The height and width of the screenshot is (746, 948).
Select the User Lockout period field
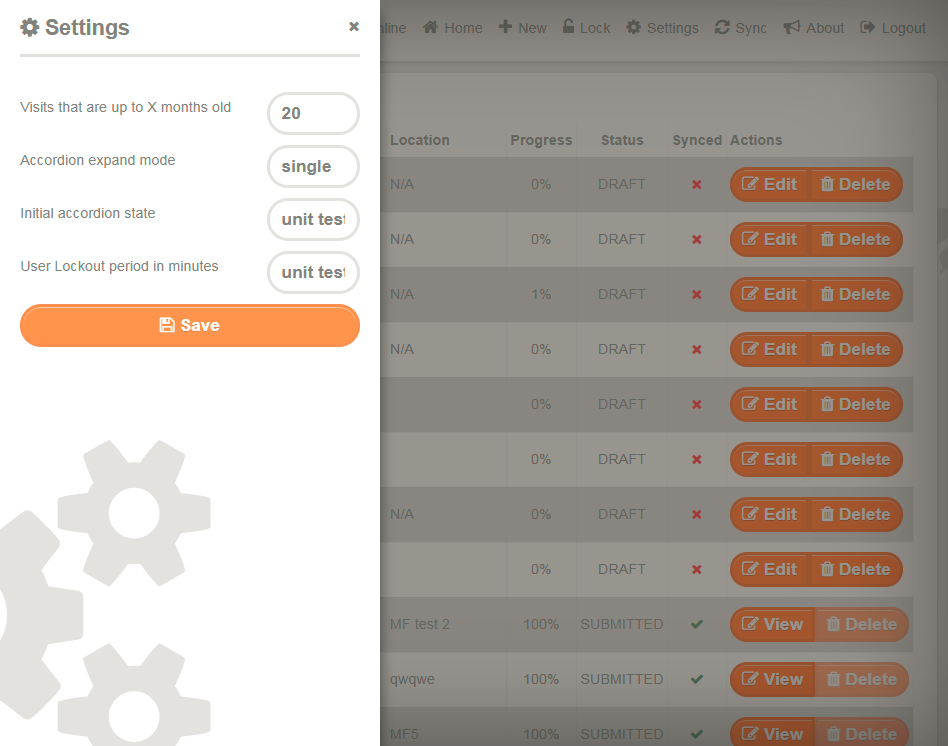(x=313, y=273)
